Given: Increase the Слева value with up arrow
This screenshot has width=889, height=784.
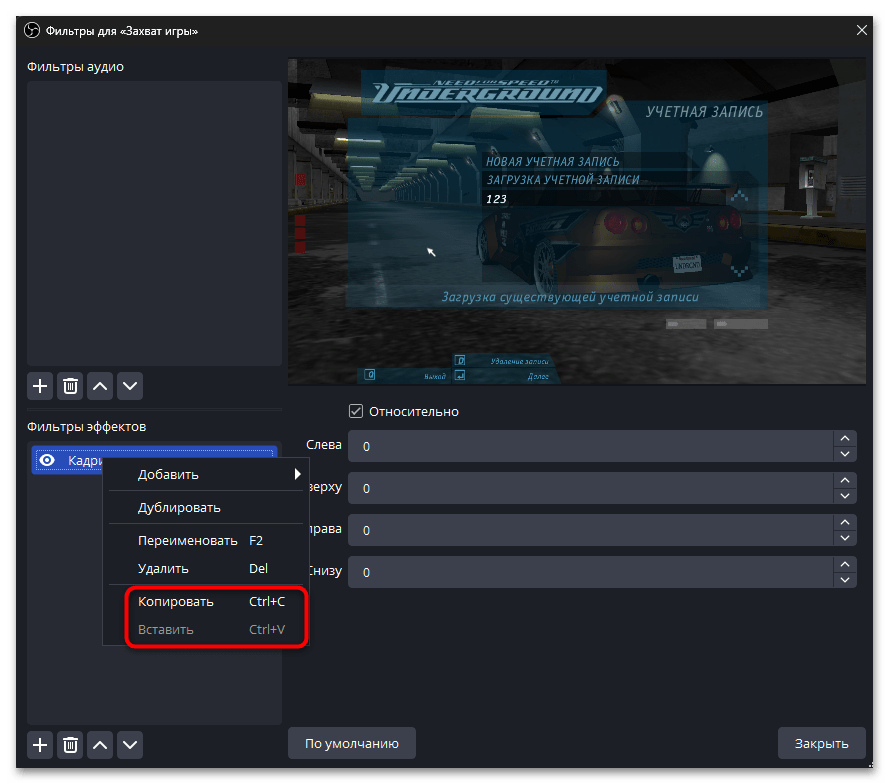Looking at the screenshot, I should [845, 438].
